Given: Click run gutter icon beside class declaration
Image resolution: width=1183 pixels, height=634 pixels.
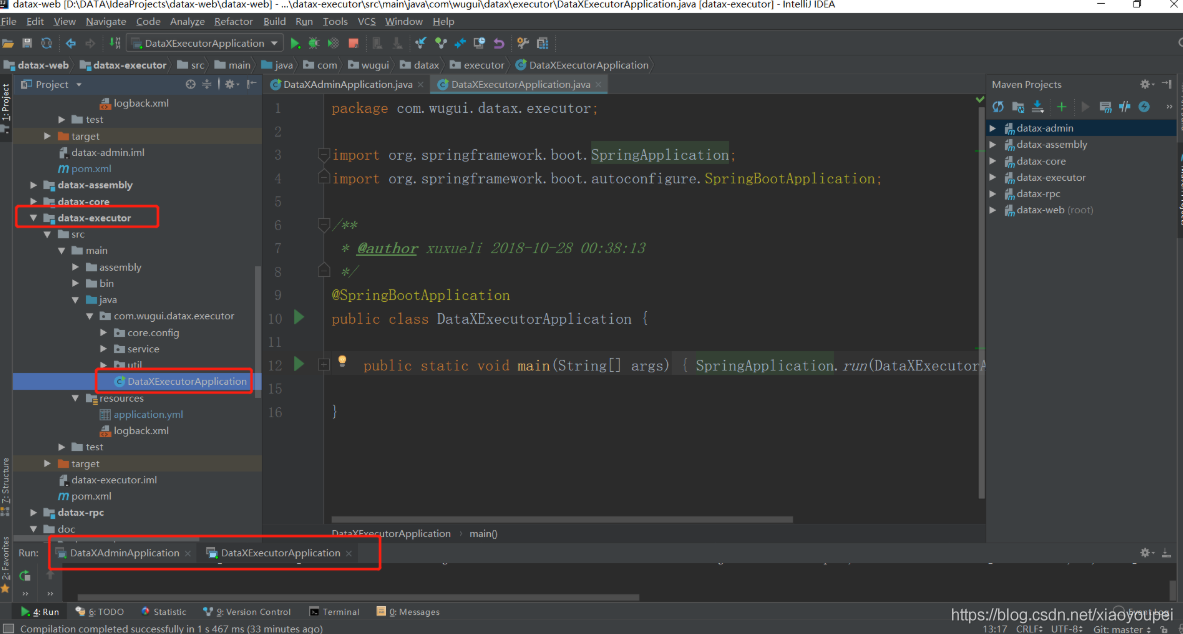Looking at the screenshot, I should click(299, 317).
